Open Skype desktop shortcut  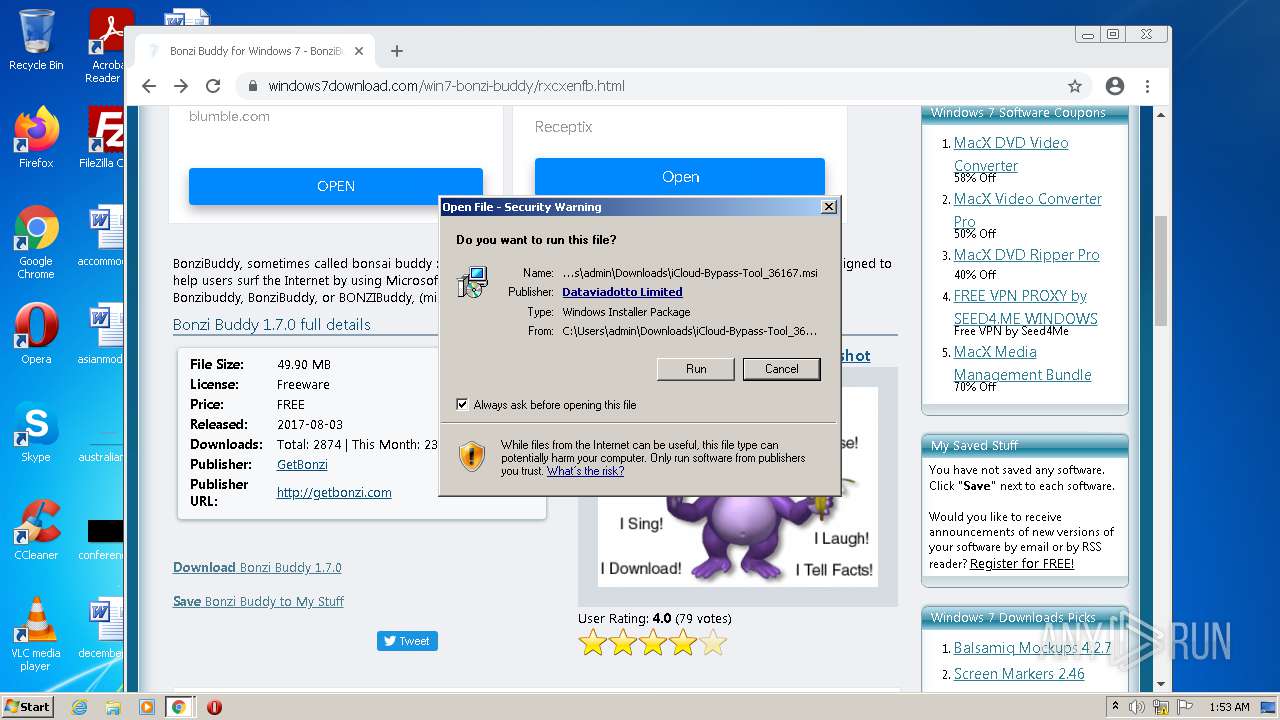tap(36, 432)
